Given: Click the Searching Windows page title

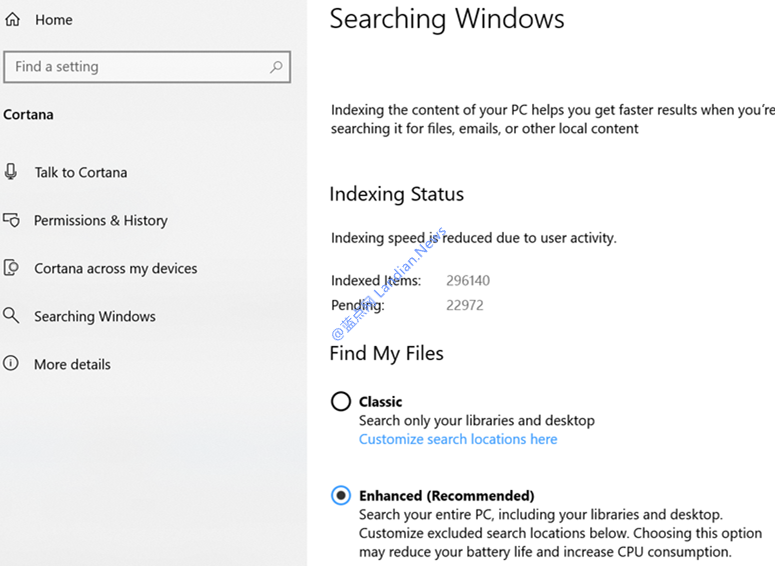Looking at the screenshot, I should pos(447,20).
